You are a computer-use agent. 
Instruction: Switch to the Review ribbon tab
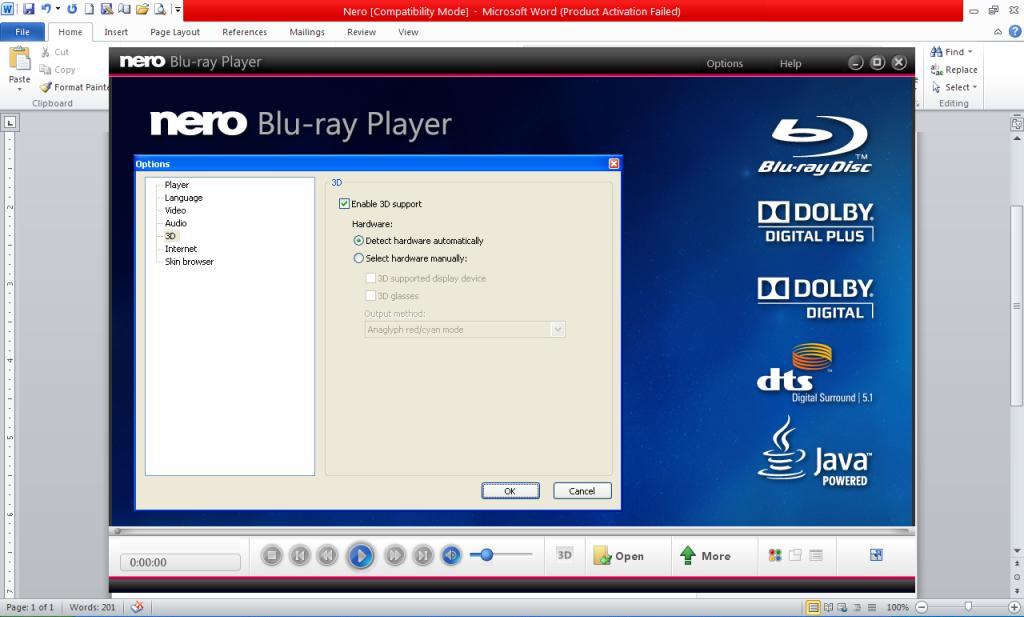click(361, 32)
